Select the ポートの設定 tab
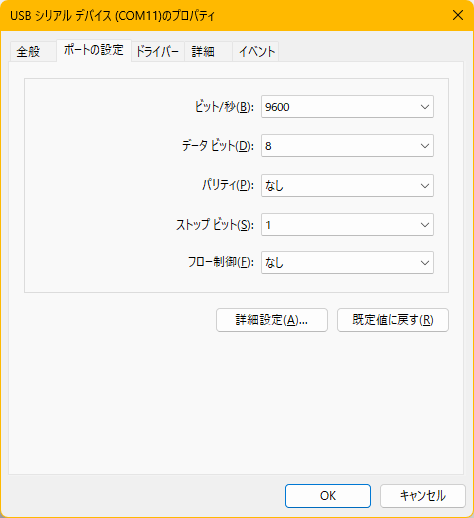Screen dimensions: 474x518 pos(94,50)
